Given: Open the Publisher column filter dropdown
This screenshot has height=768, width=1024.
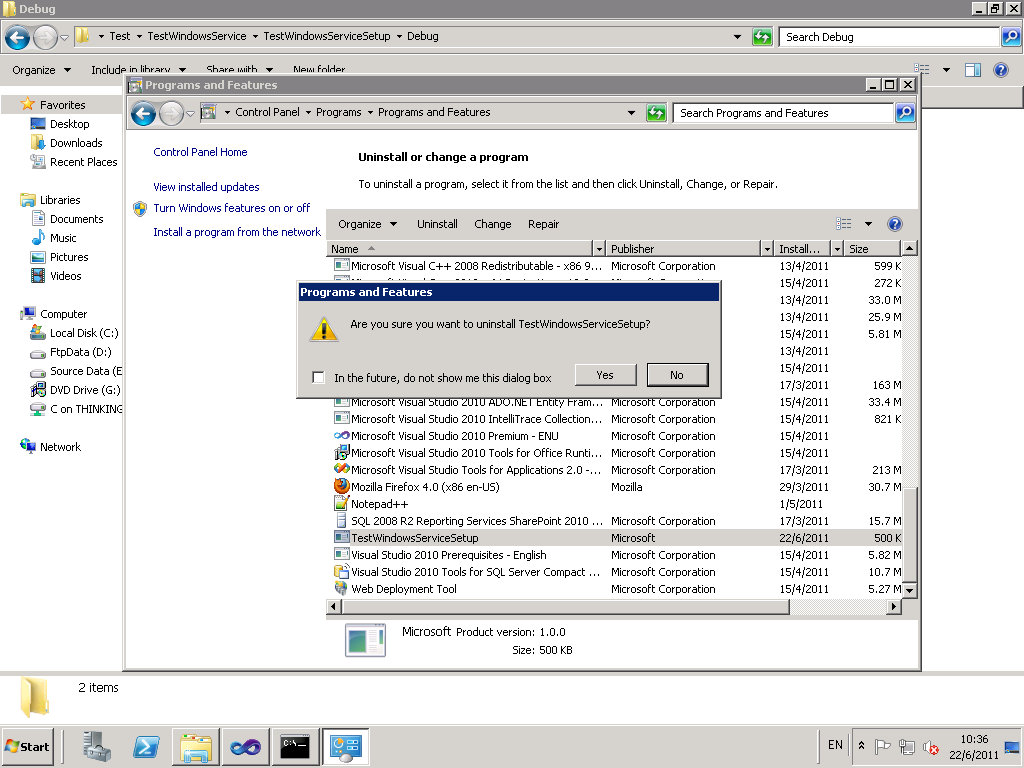Looking at the screenshot, I should pyautogui.click(x=767, y=249).
